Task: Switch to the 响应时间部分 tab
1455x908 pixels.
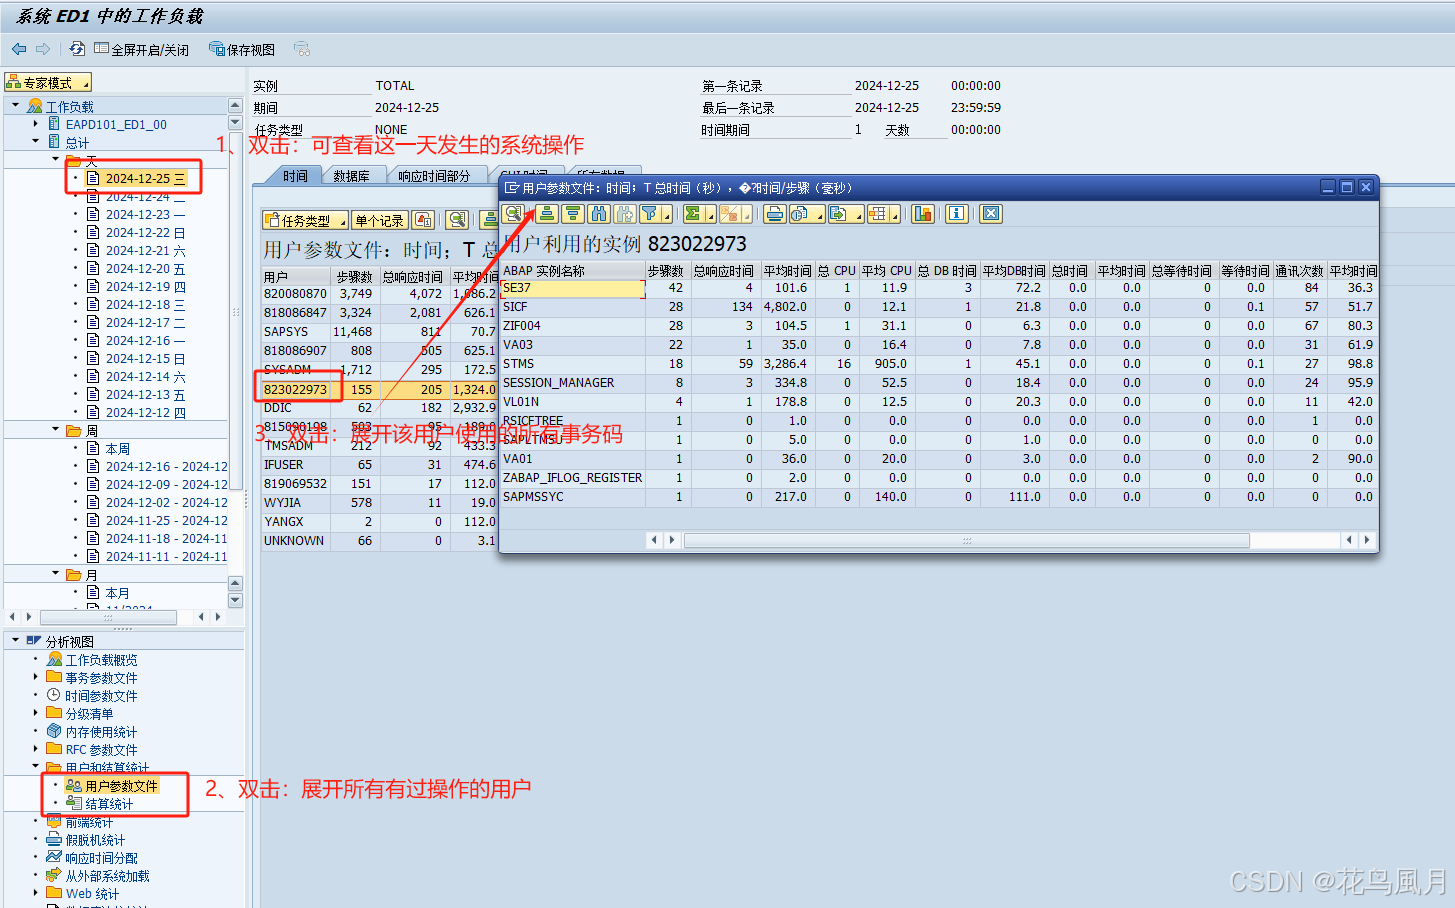Action: (434, 176)
